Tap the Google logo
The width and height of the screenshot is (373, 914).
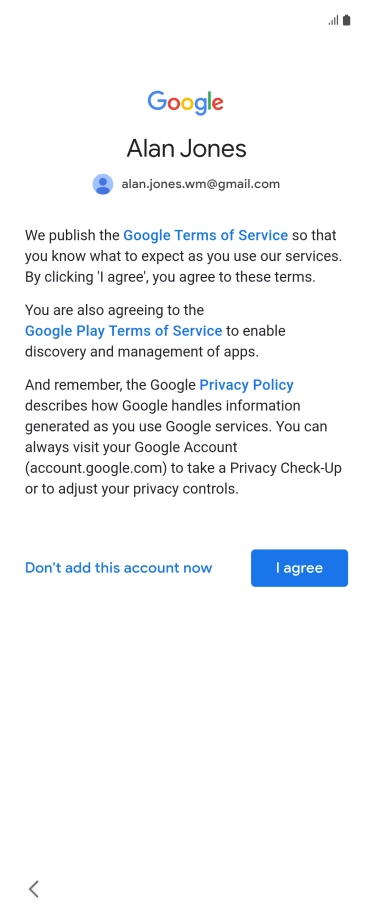[x=186, y=103]
